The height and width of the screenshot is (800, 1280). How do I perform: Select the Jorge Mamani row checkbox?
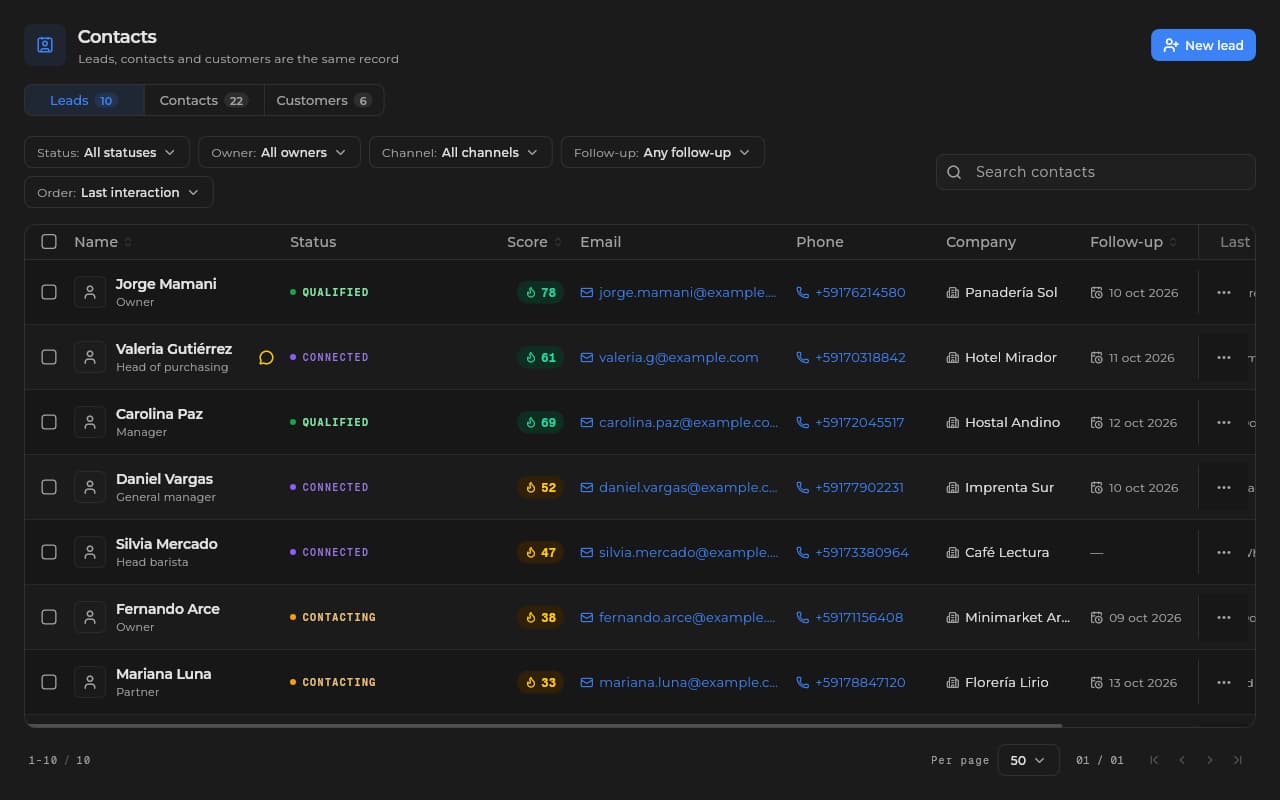49,292
